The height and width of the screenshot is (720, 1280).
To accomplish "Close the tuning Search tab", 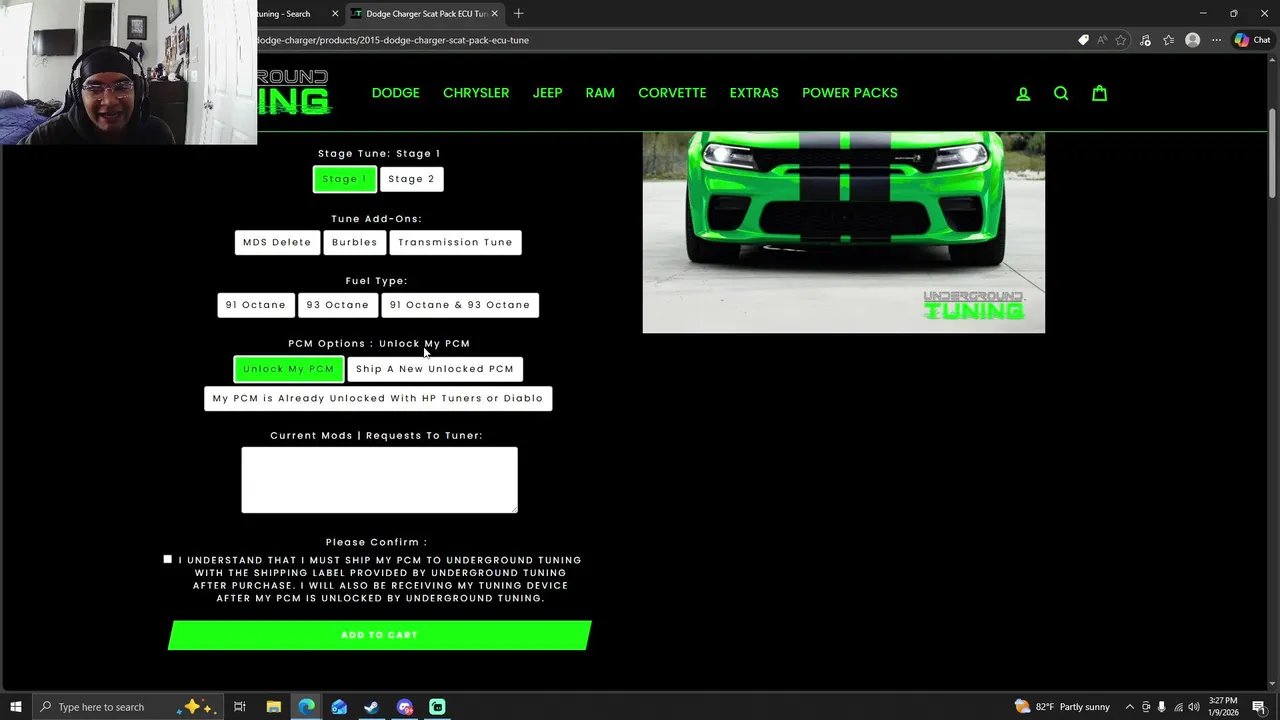I will (x=335, y=14).
